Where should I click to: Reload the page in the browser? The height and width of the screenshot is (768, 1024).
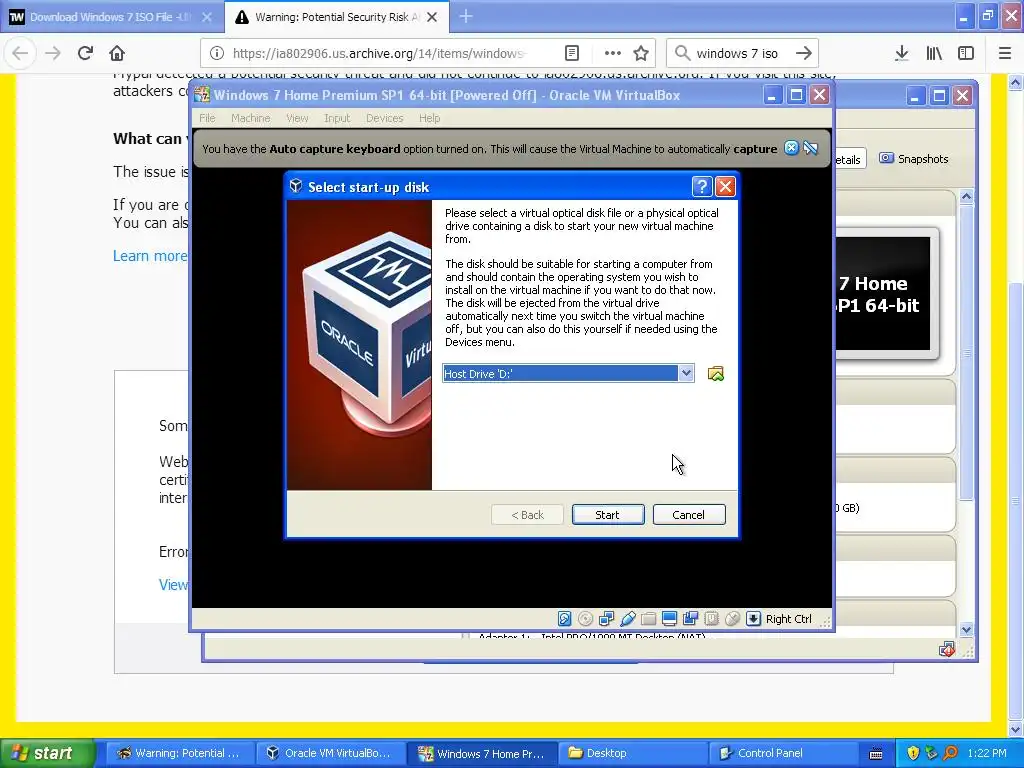pyautogui.click(x=85, y=53)
